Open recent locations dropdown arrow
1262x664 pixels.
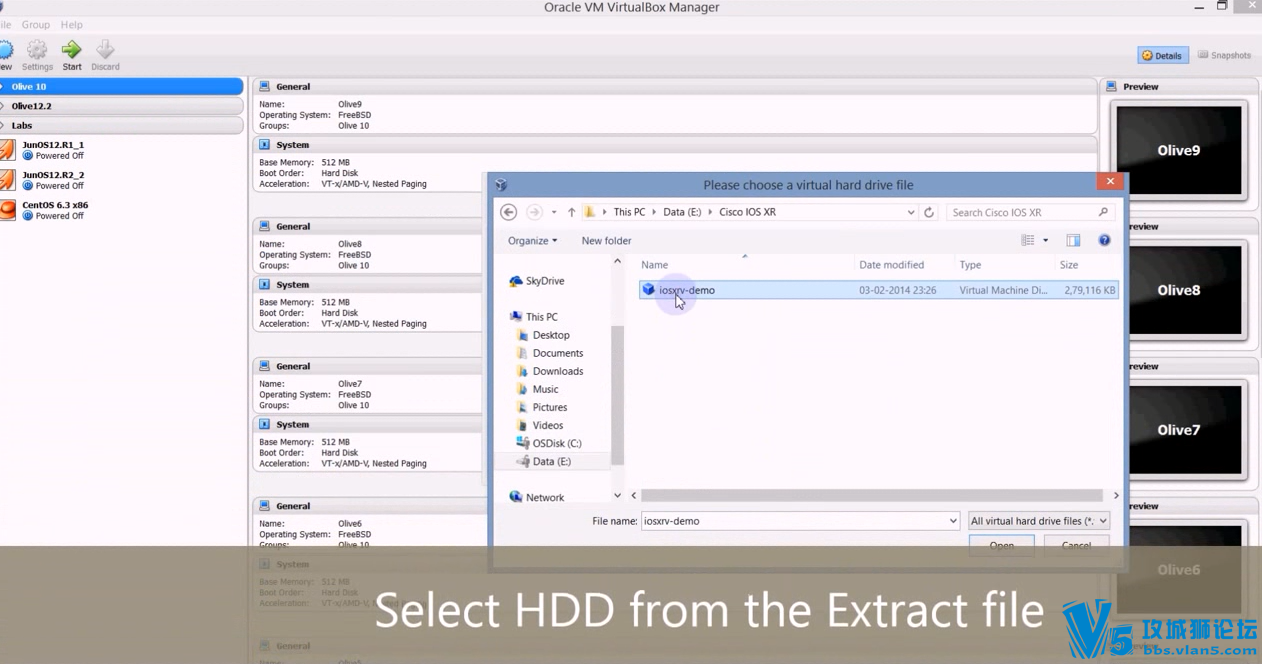tap(554, 213)
